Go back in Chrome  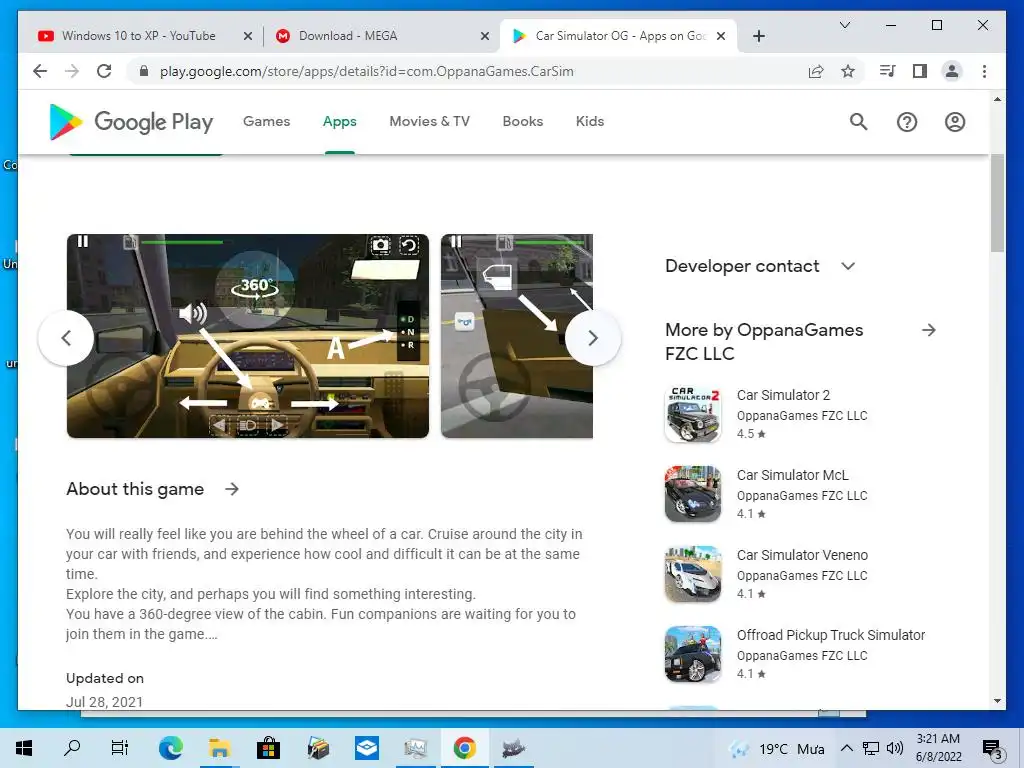[40, 71]
